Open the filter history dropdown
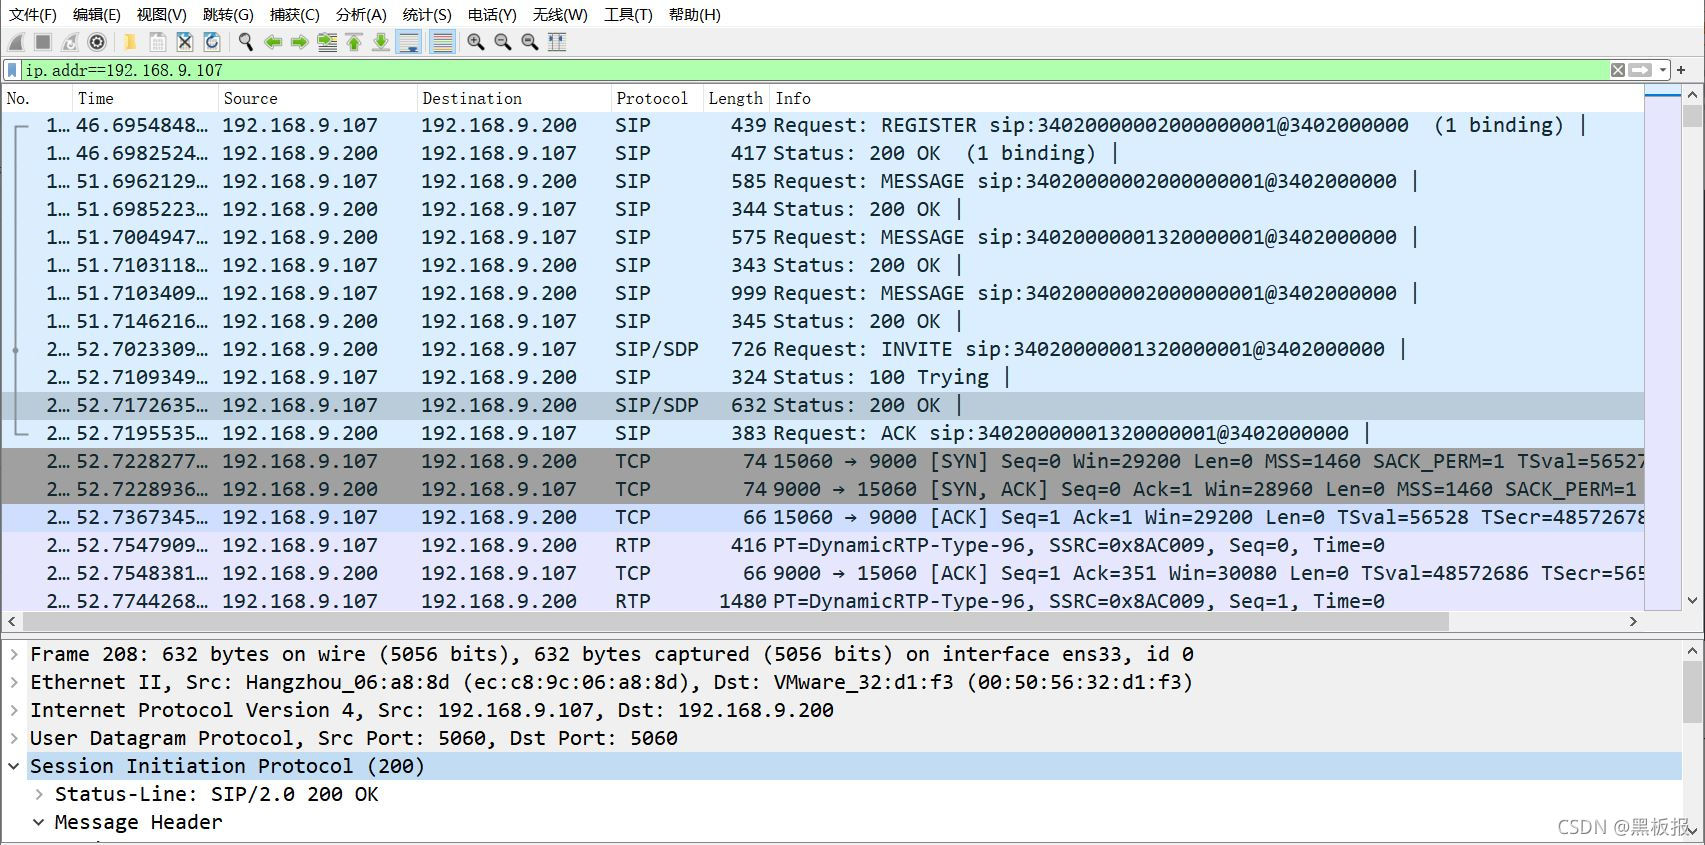 1662,70
